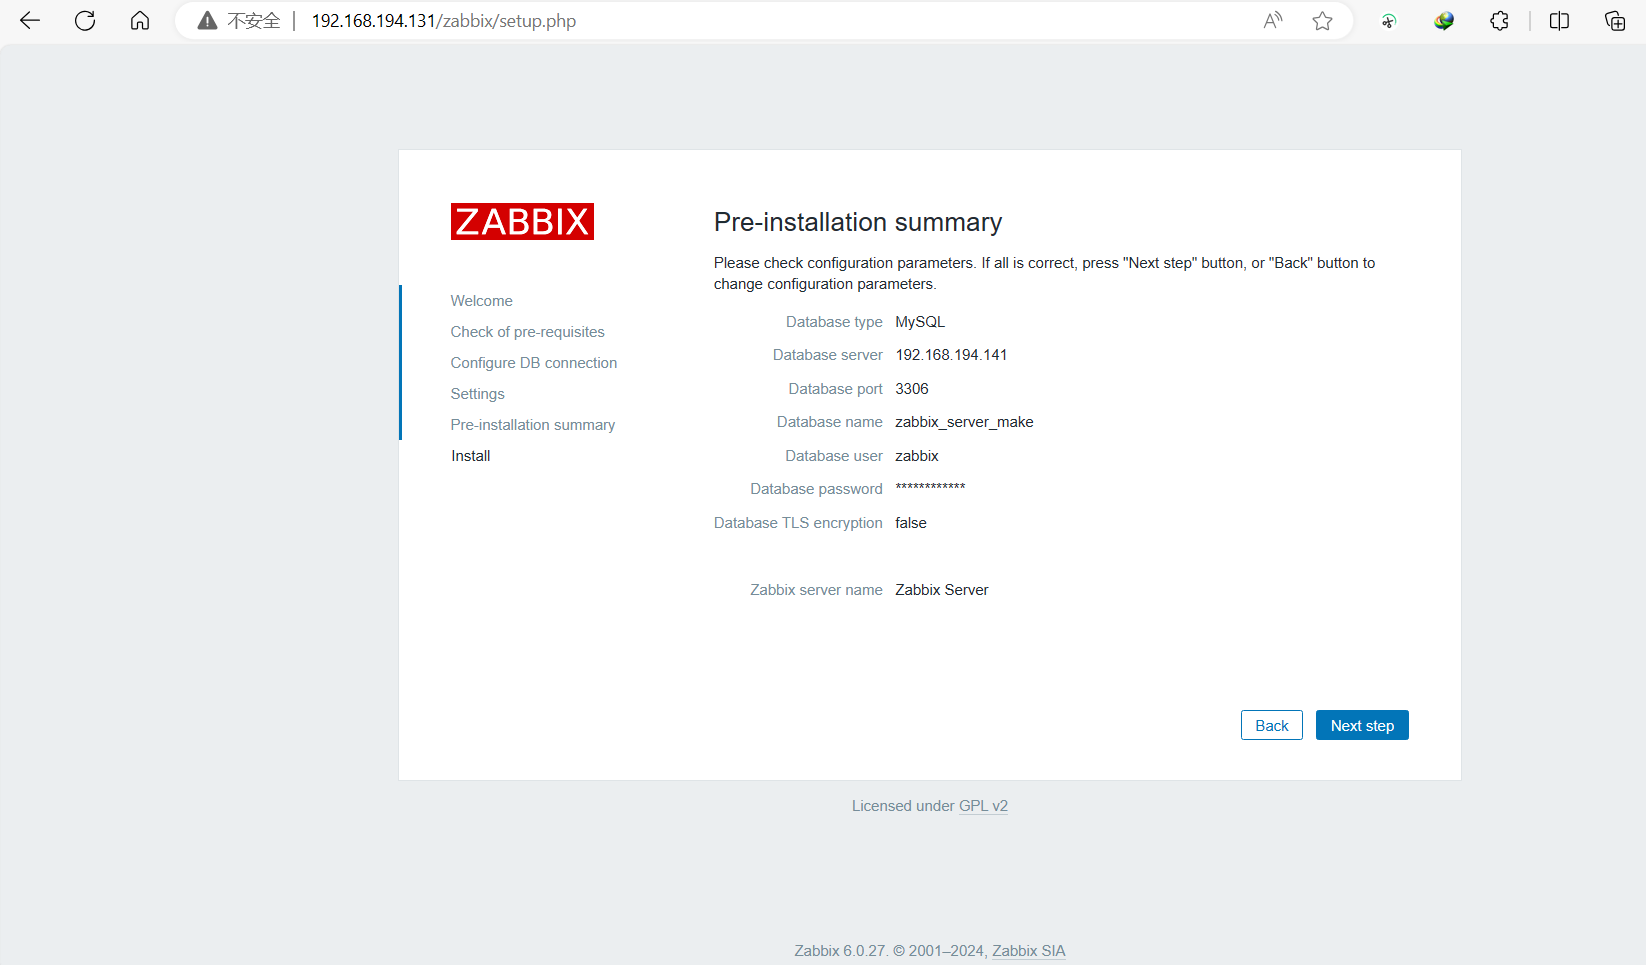This screenshot has width=1646, height=965.
Task: Select Check of pre-requisites step
Action: tap(527, 332)
